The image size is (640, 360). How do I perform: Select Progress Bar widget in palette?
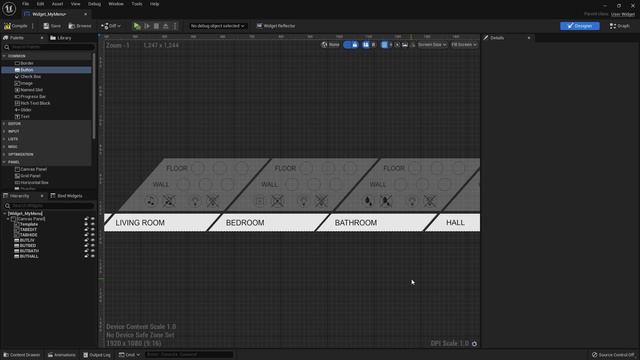click(x=33, y=97)
